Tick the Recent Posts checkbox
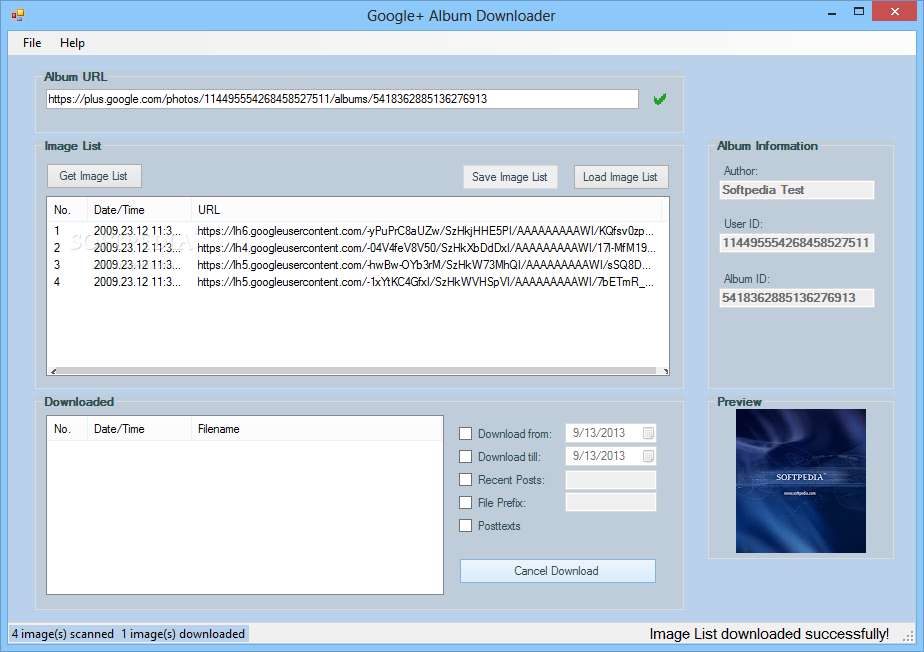Viewport: 924px width, 652px height. [x=466, y=480]
